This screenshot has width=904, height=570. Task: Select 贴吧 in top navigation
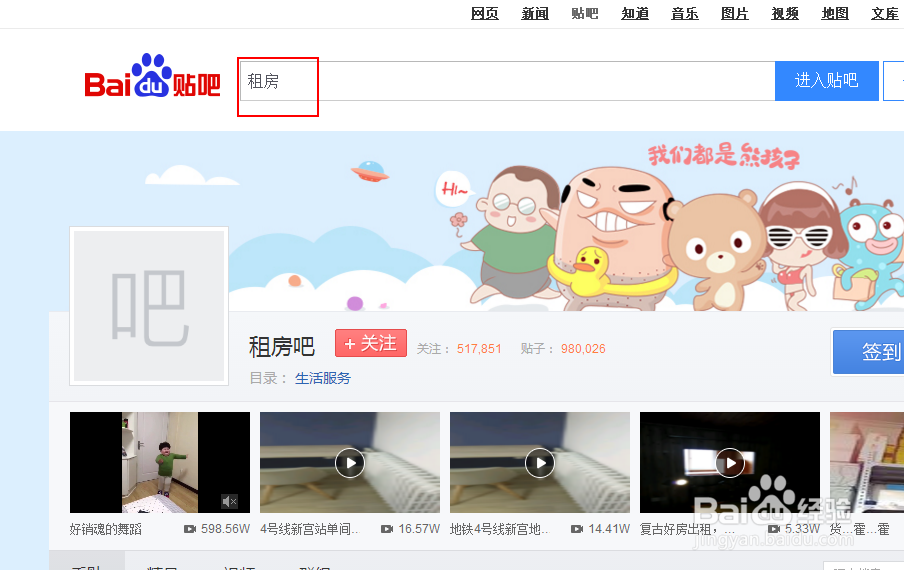[585, 13]
